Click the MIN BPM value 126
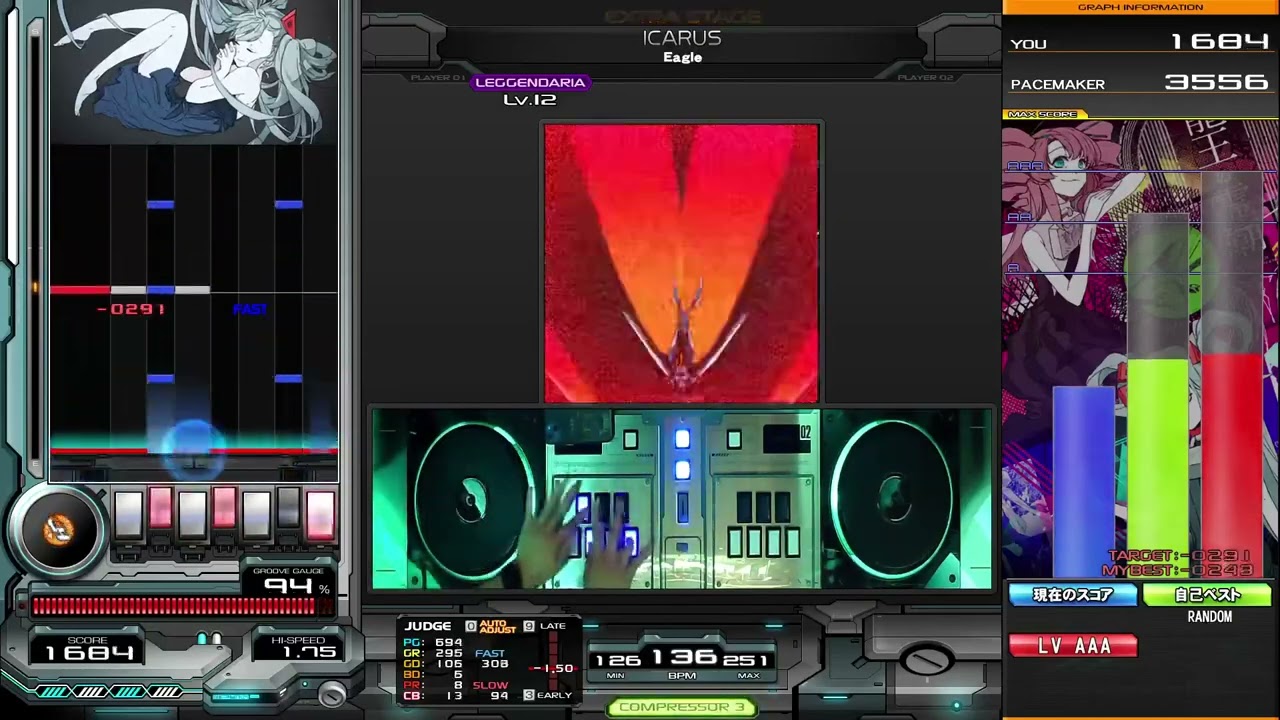 click(x=617, y=660)
